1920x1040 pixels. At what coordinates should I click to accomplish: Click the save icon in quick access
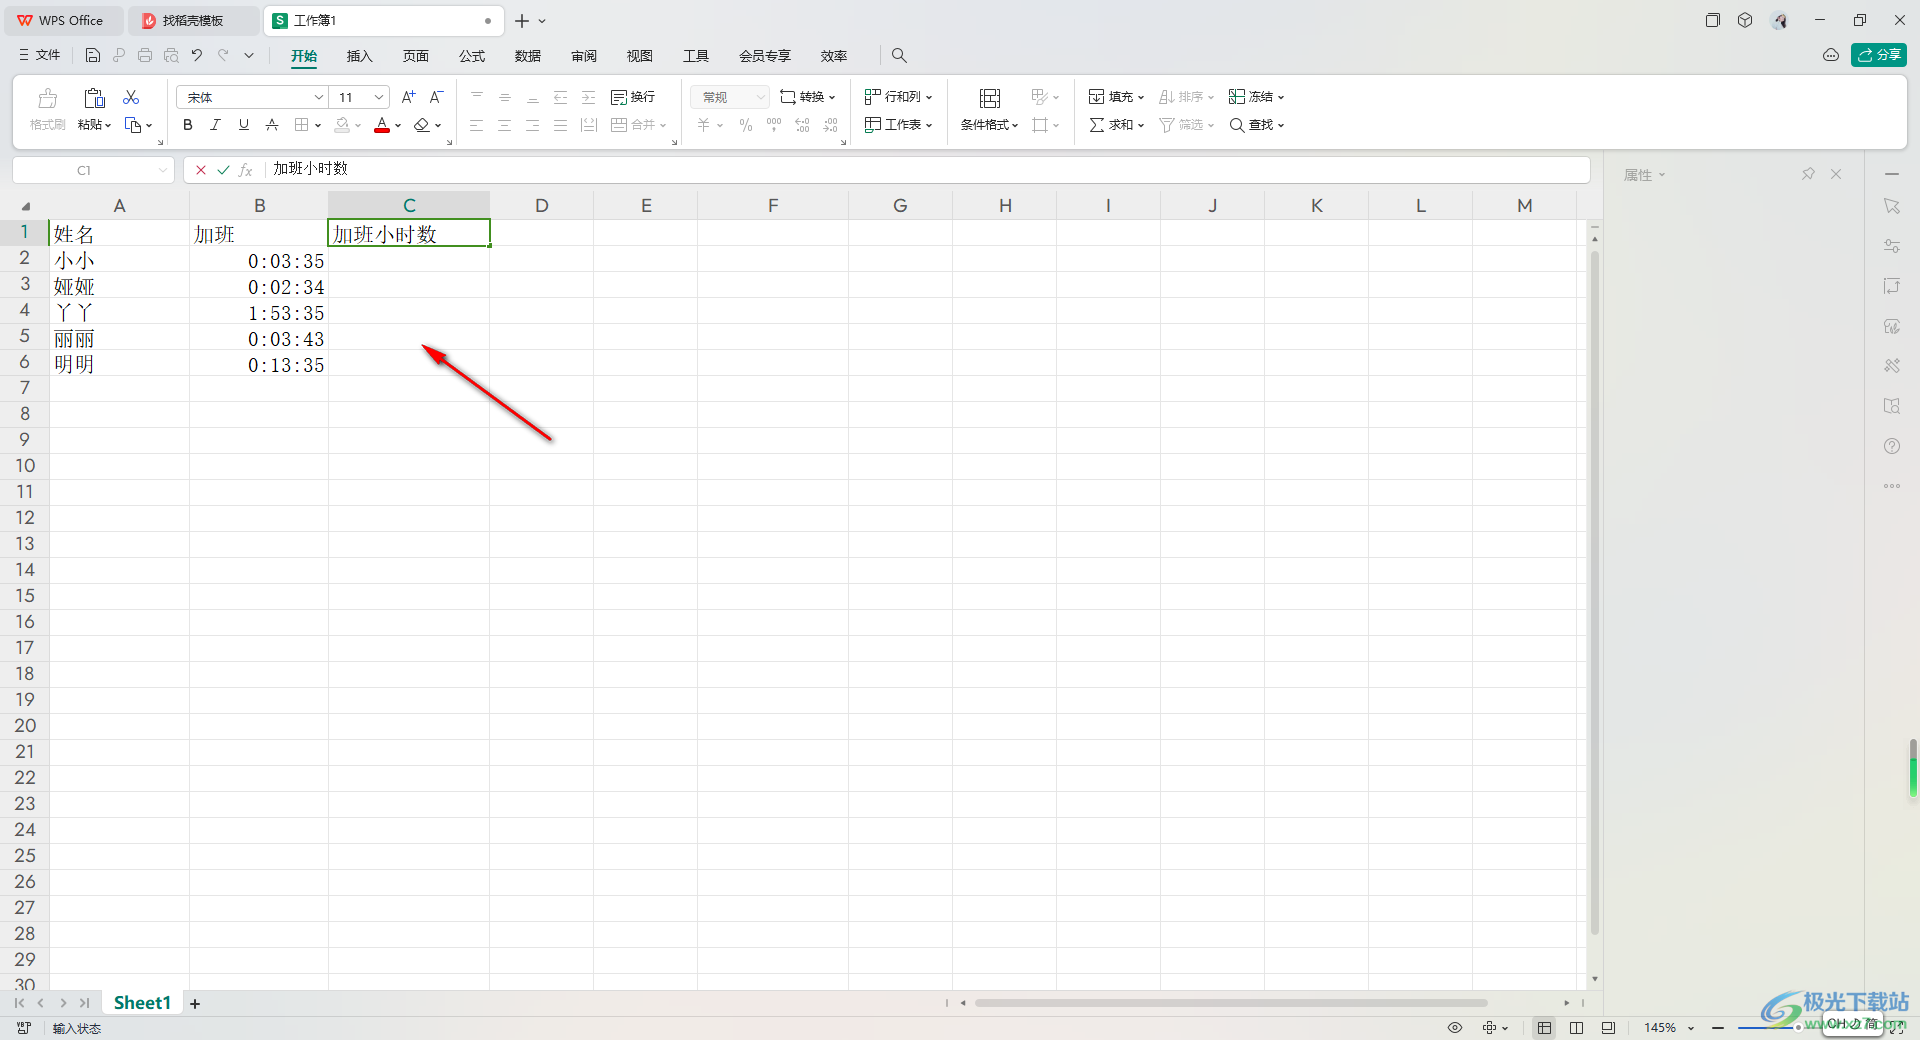pyautogui.click(x=93, y=56)
